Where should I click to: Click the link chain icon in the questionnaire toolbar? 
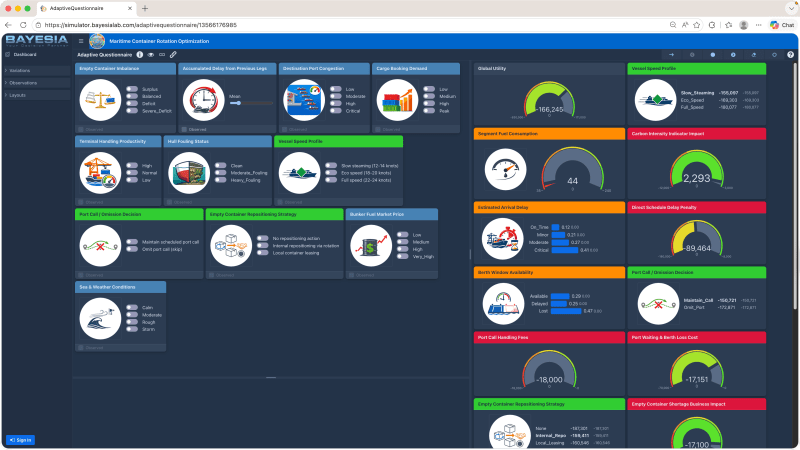[x=162, y=55]
